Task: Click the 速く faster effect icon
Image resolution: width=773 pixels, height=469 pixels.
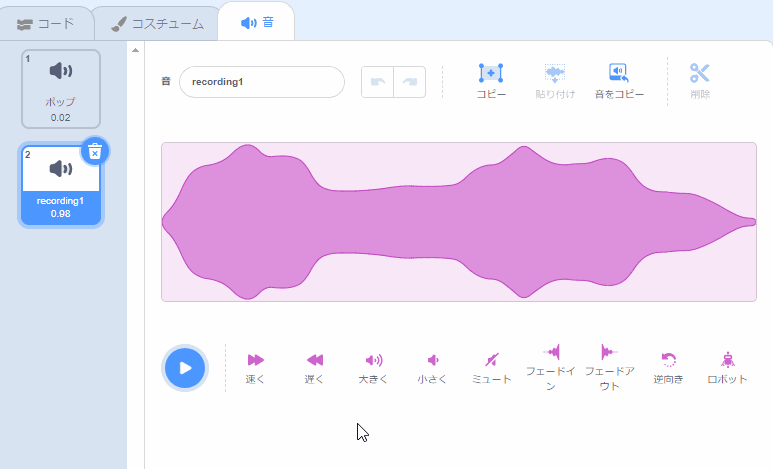Action: 255,360
